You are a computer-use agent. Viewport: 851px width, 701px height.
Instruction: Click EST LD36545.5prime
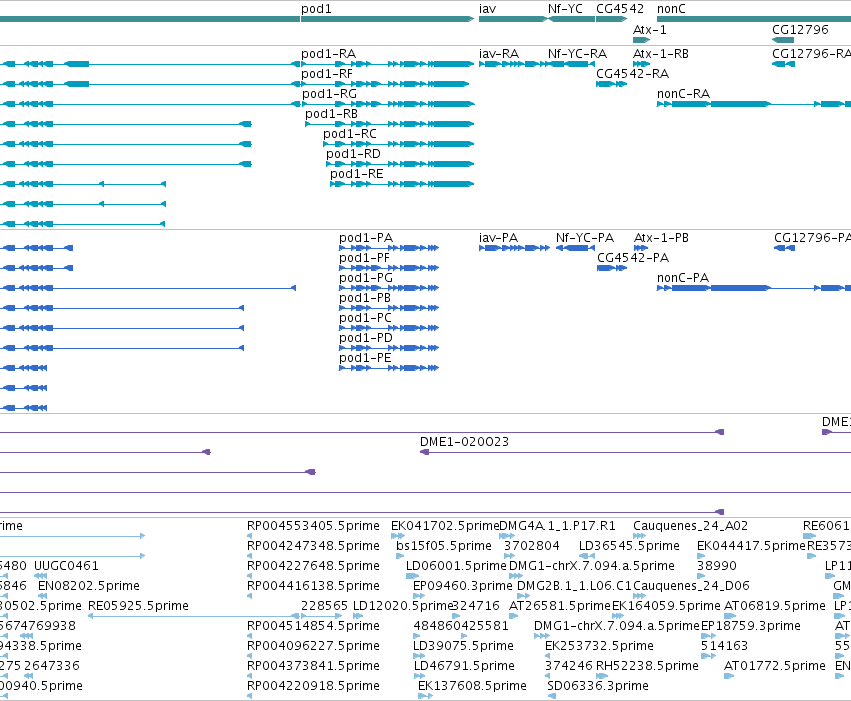(x=629, y=546)
